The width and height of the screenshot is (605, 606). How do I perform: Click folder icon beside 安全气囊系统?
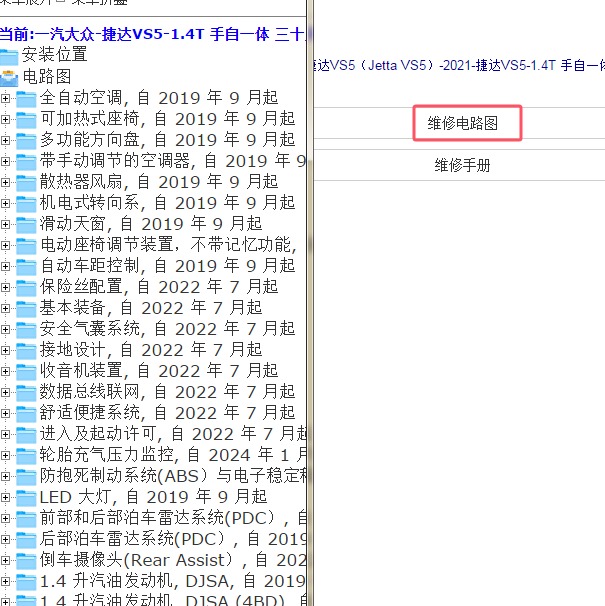click(x=26, y=330)
